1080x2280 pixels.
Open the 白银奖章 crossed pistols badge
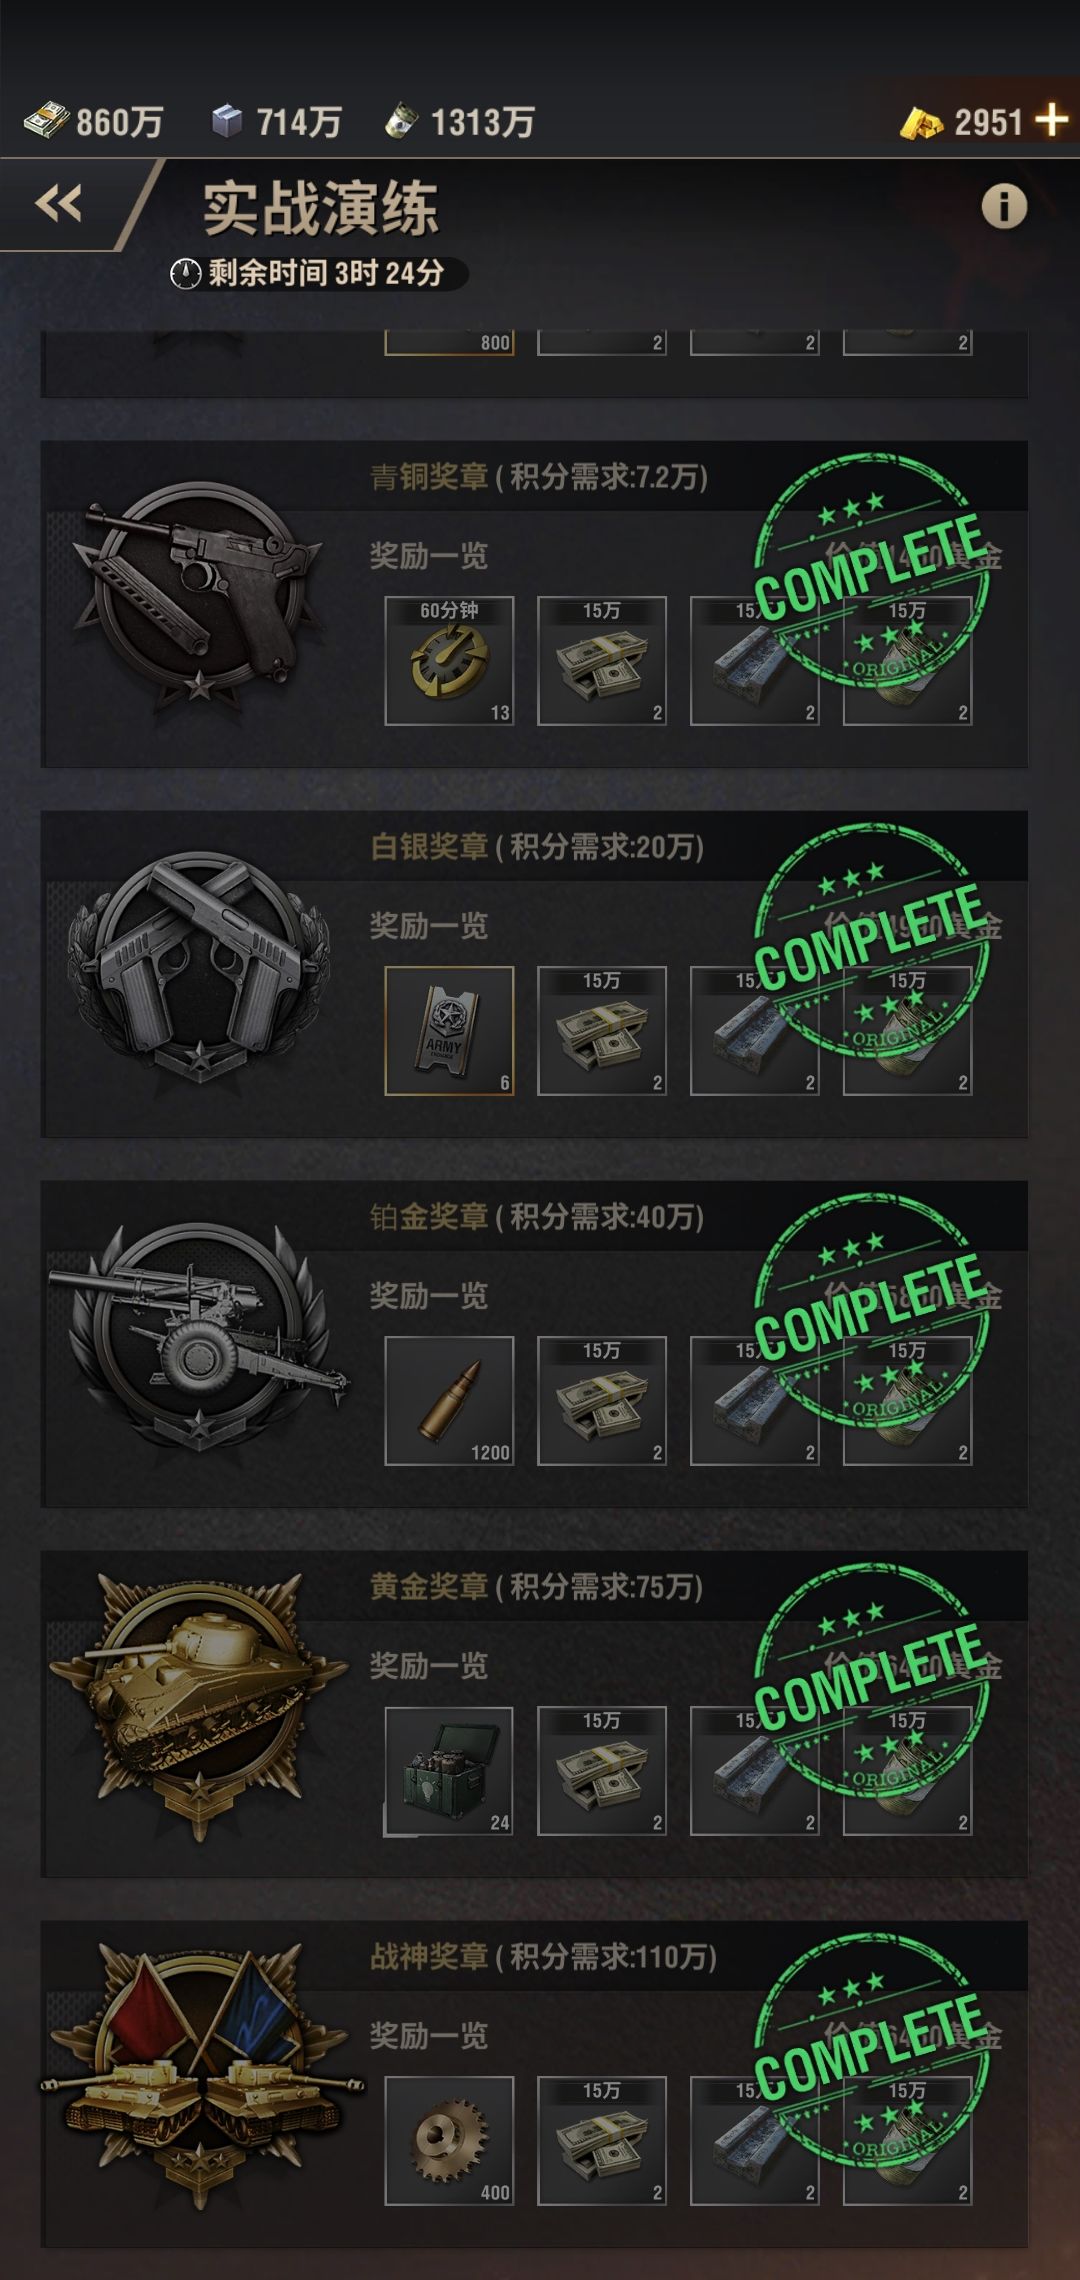click(x=200, y=968)
